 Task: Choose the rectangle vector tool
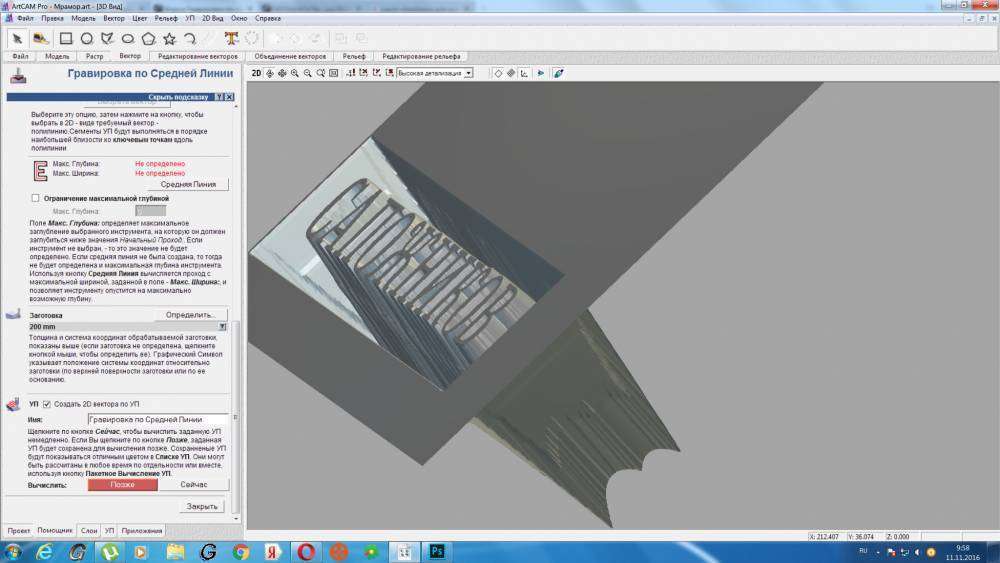point(65,38)
